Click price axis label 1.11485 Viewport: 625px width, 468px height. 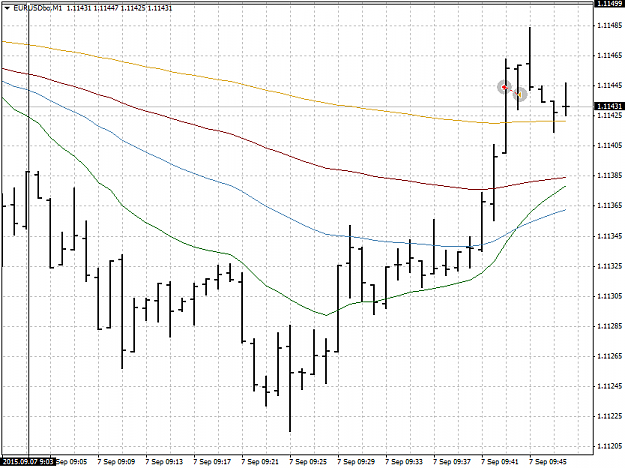609,25
